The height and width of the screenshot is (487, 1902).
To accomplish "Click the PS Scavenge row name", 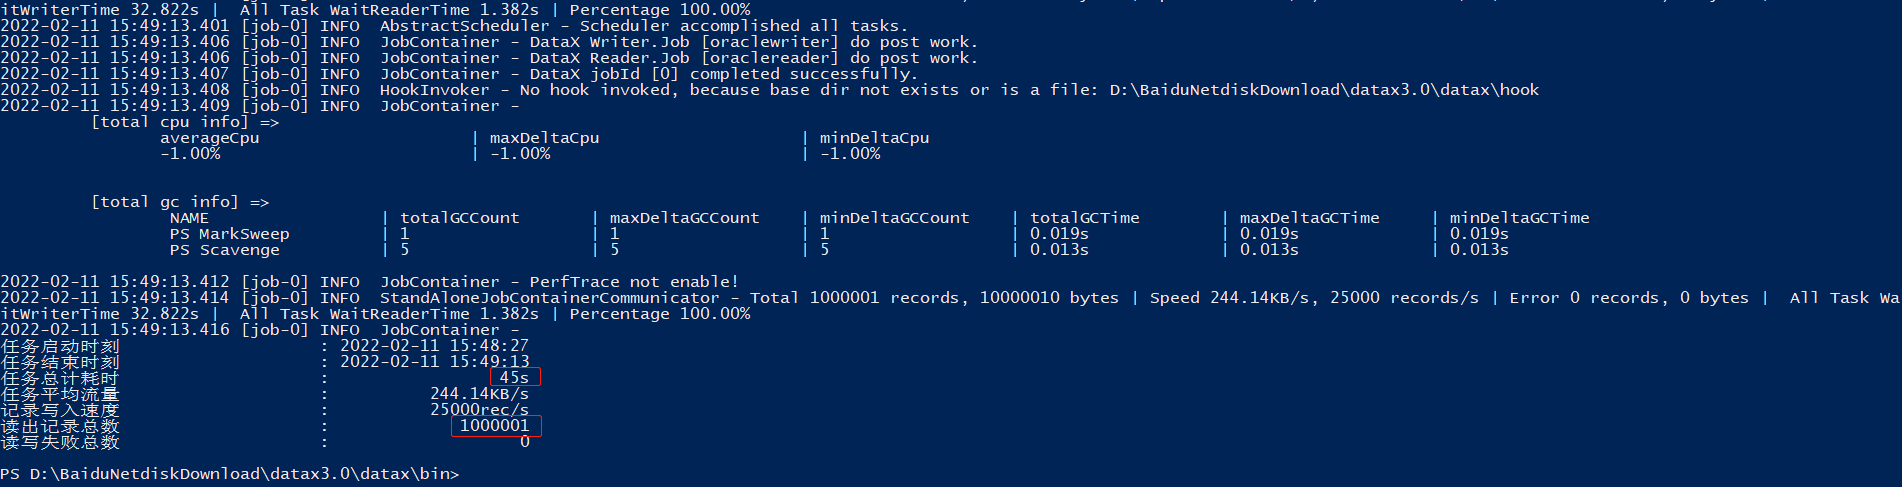I will (x=224, y=250).
